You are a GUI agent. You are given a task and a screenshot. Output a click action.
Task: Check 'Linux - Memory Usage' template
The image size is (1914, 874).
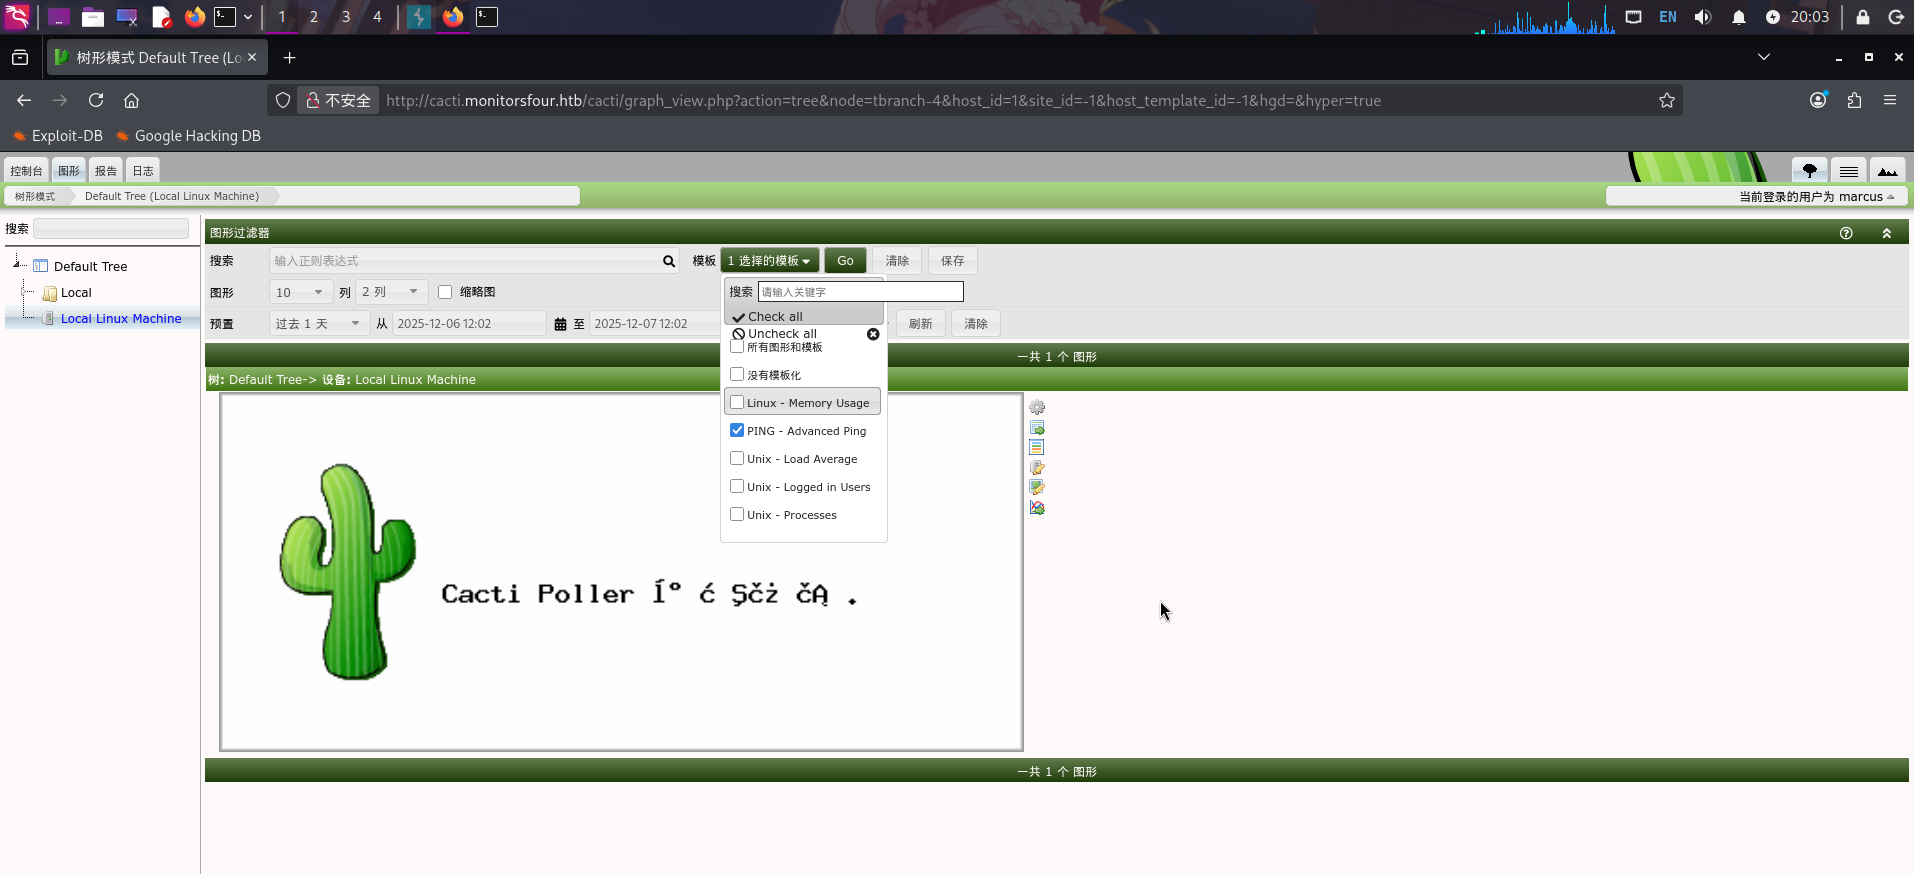(737, 402)
